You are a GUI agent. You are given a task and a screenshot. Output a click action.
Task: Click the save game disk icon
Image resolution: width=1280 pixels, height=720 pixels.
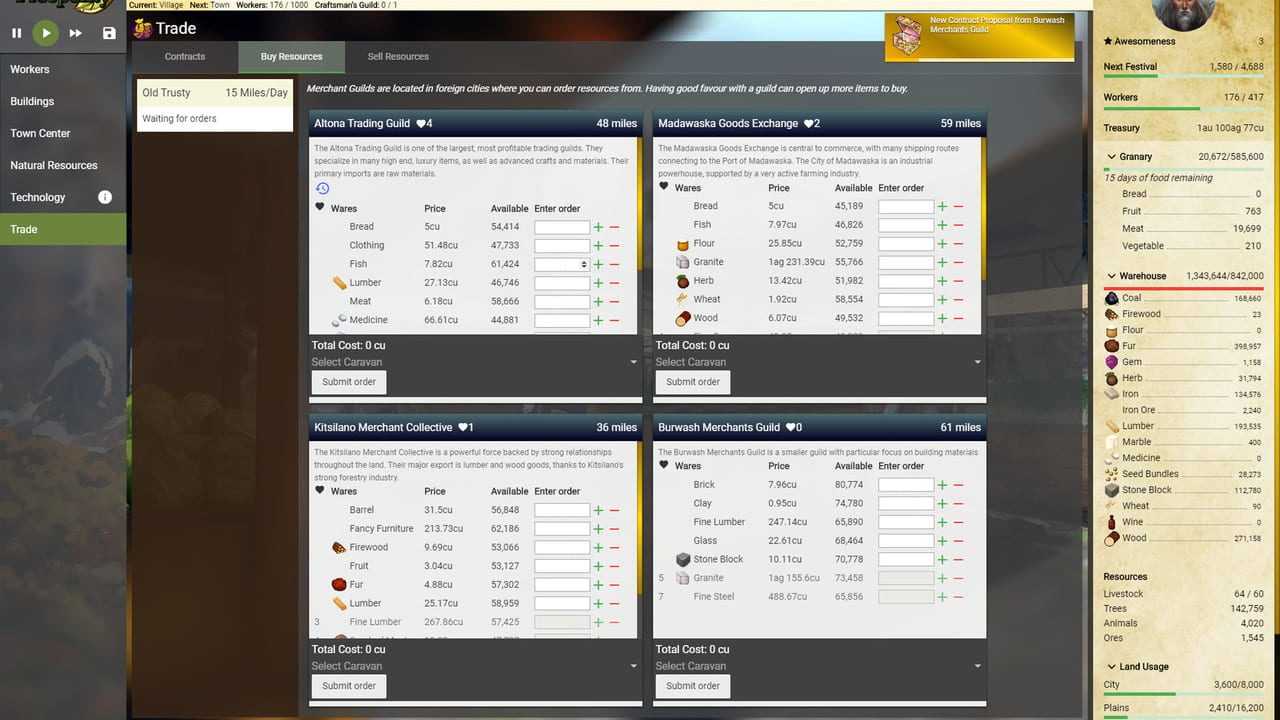pyautogui.click(x=109, y=33)
